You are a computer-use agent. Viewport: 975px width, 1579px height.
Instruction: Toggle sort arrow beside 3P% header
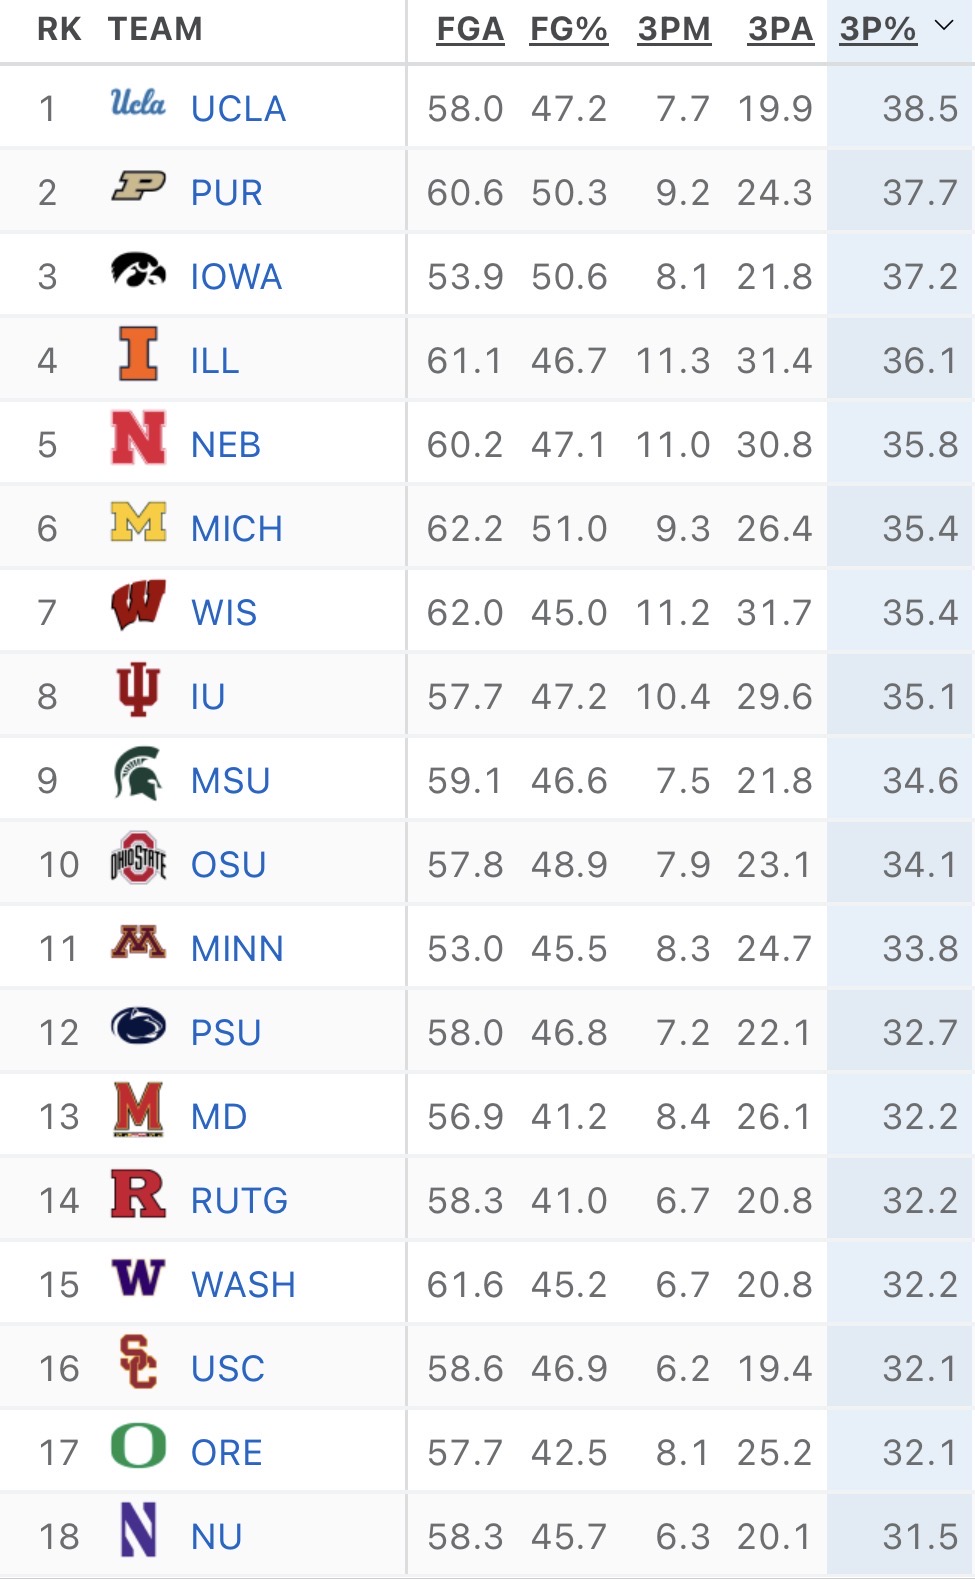click(x=944, y=27)
